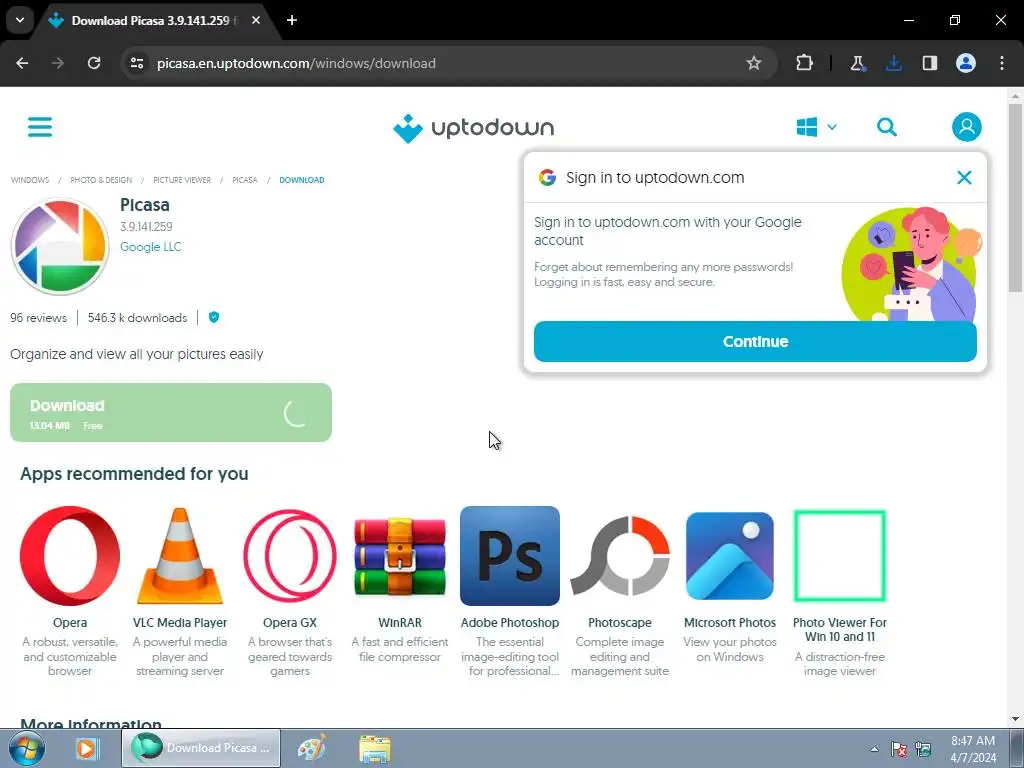Click the Uptodown logo
The height and width of the screenshot is (768, 1024).
pyautogui.click(x=473, y=128)
